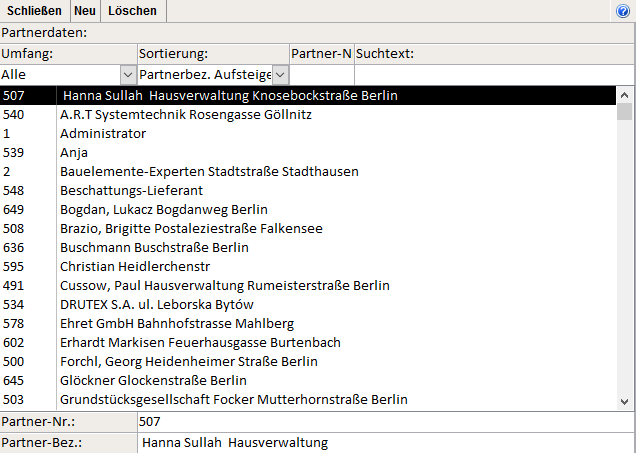Click the Partner-Nr. field showing 507
This screenshot has width=636, height=453.
pyautogui.click(x=386, y=422)
